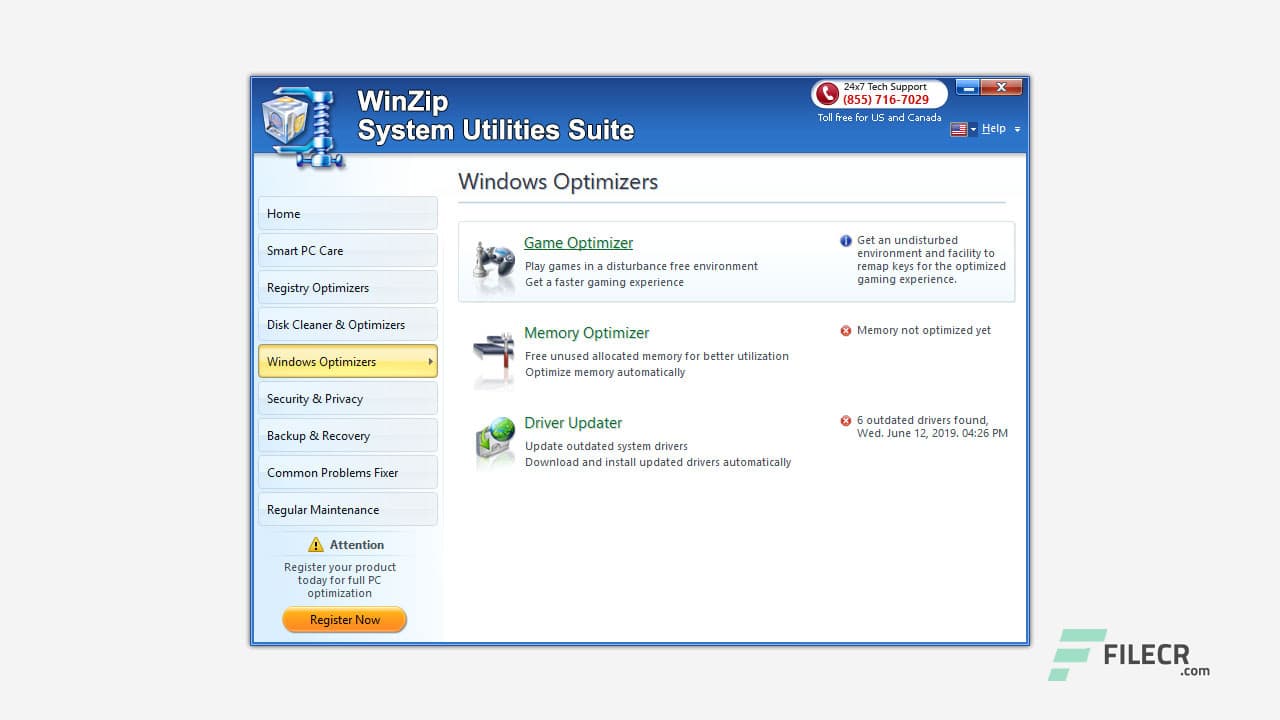1280x720 pixels.
Task: Click the US flag language icon
Action: pos(957,129)
